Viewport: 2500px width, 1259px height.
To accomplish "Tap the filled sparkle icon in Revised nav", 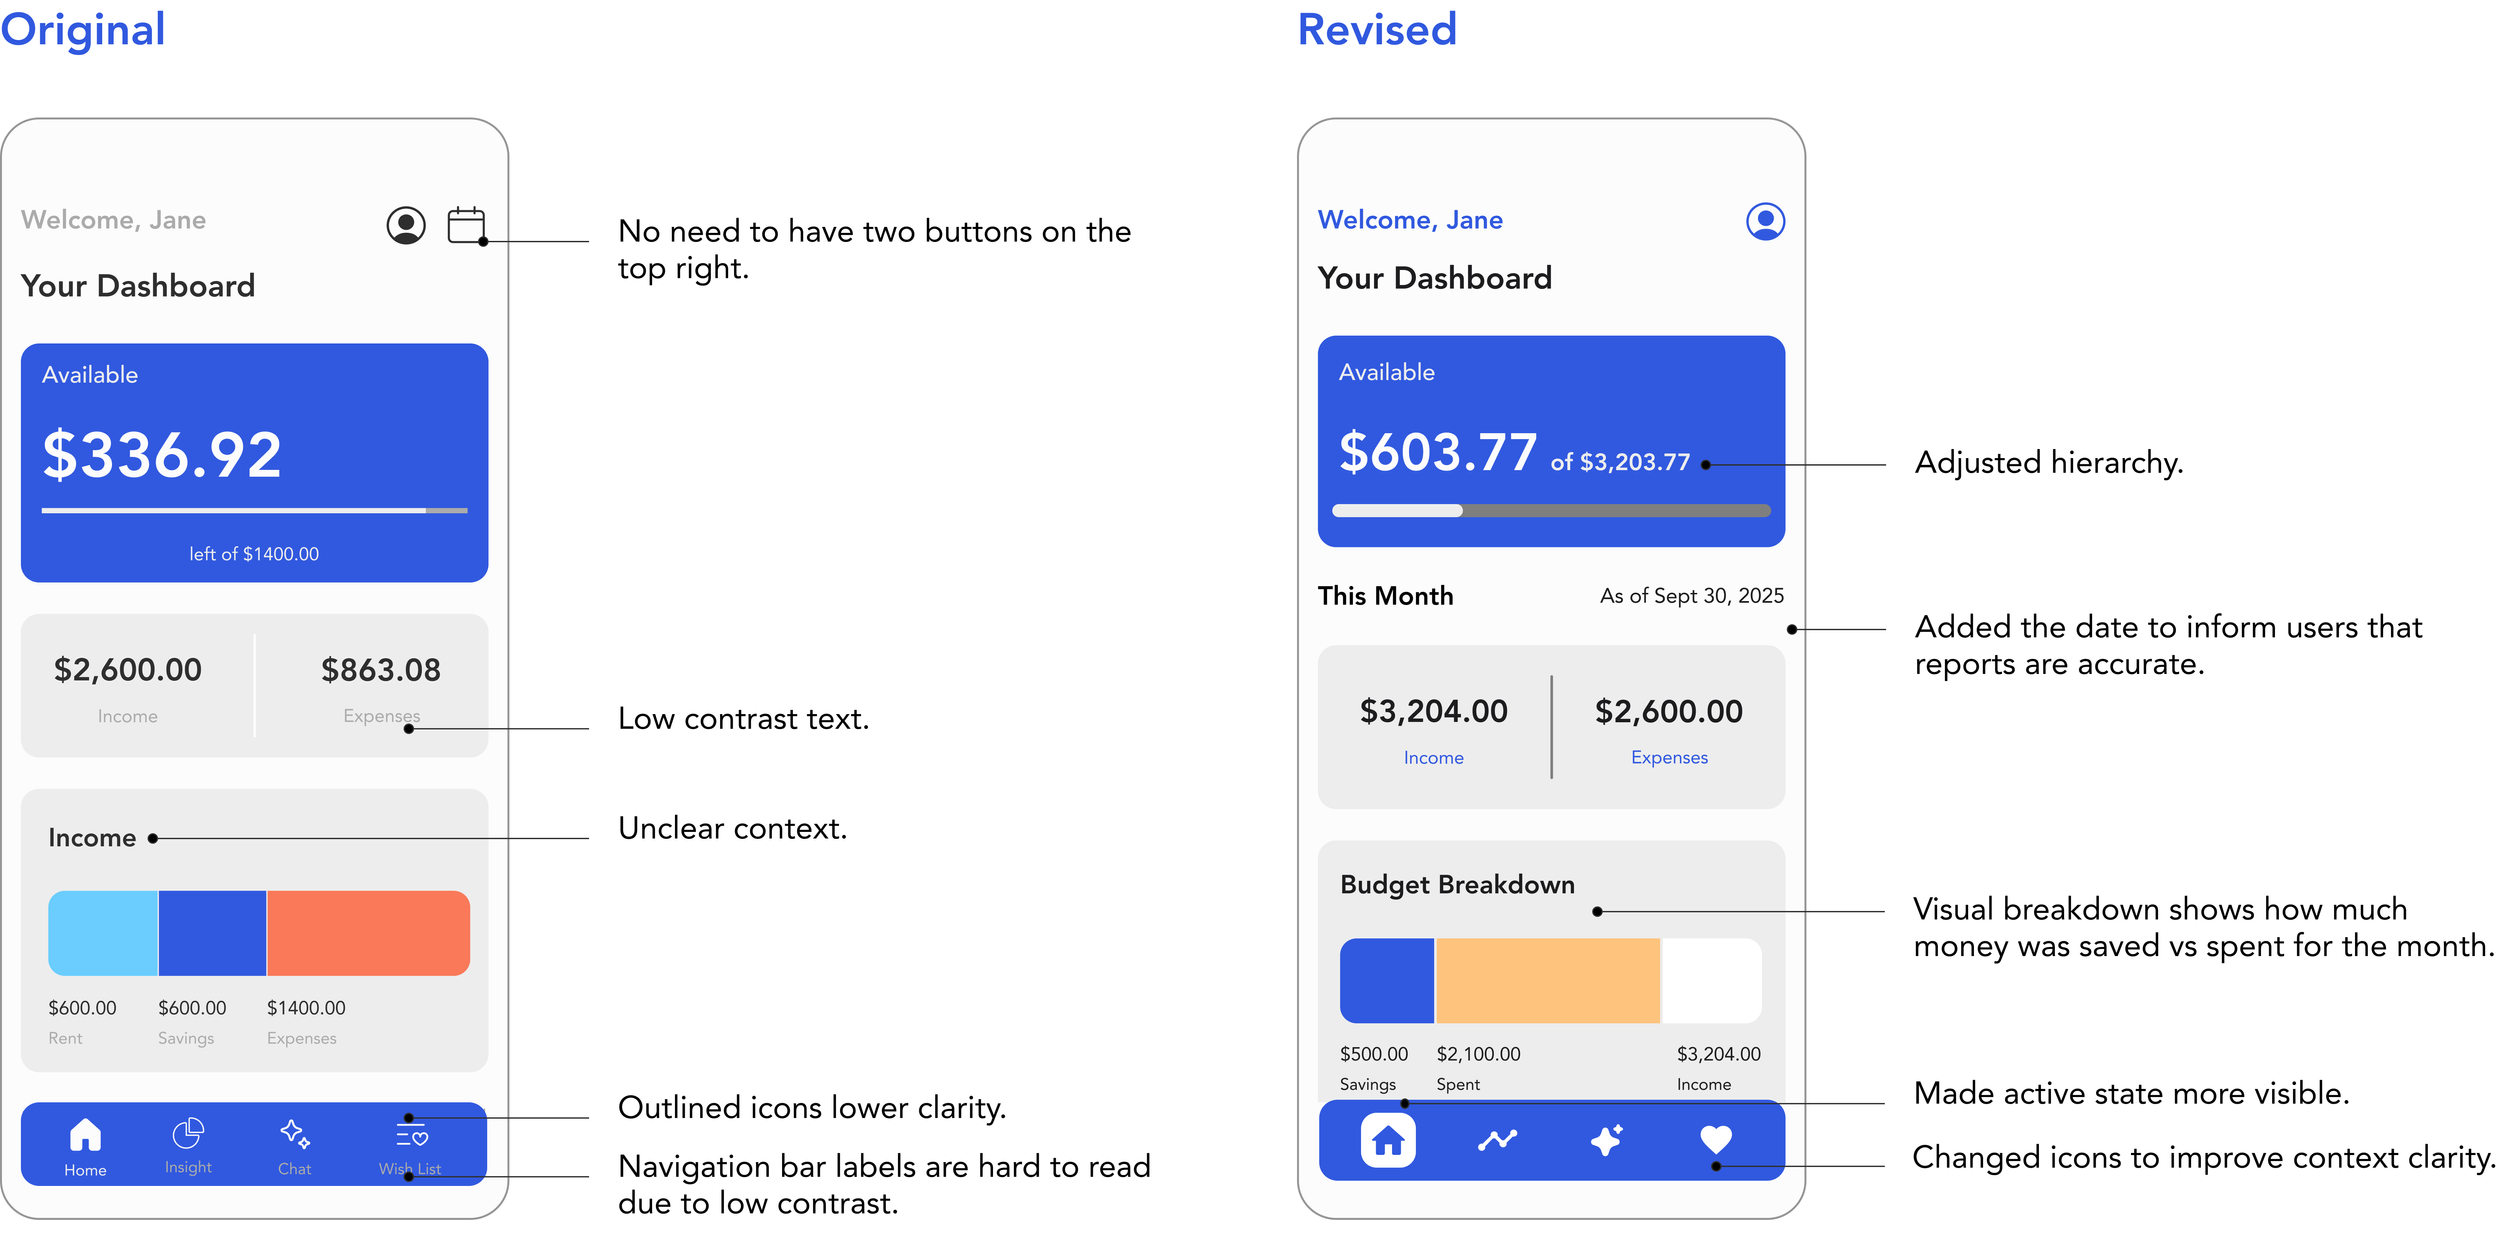I will click(1606, 1140).
